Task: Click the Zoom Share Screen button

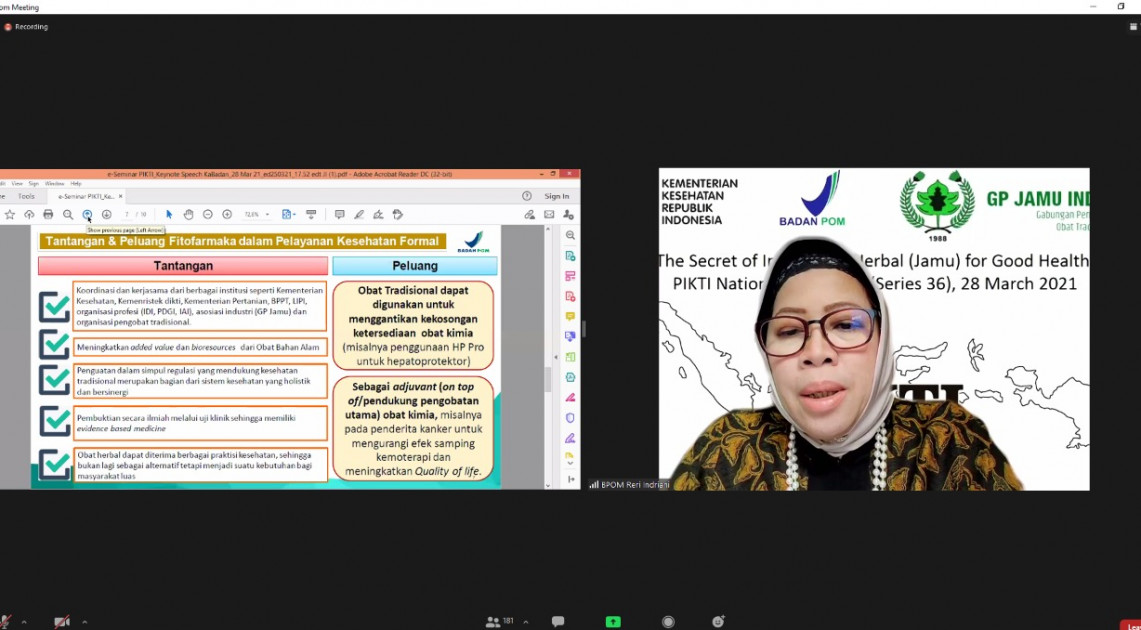Action: 613,622
